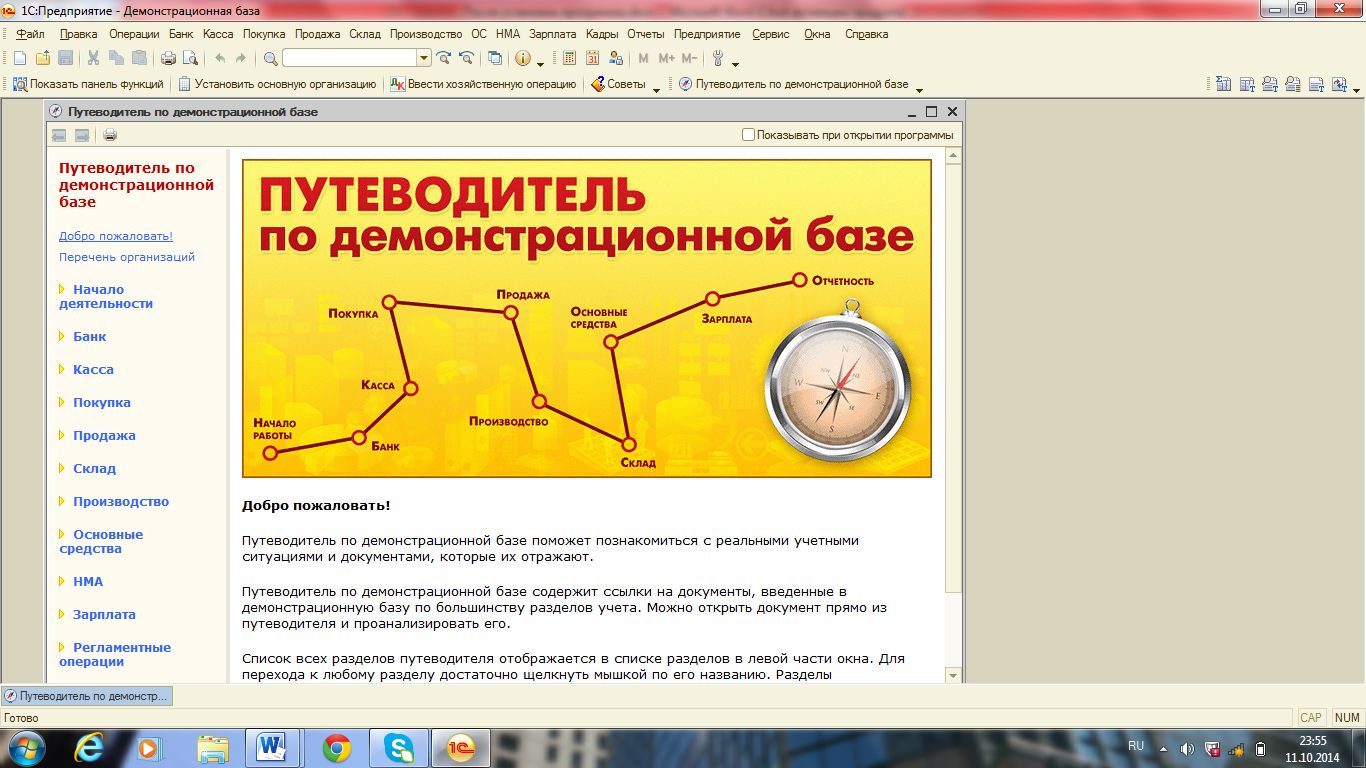Enable 'Показывать при открытии программы' checkbox
The width and height of the screenshot is (1366, 768).
[x=749, y=135]
